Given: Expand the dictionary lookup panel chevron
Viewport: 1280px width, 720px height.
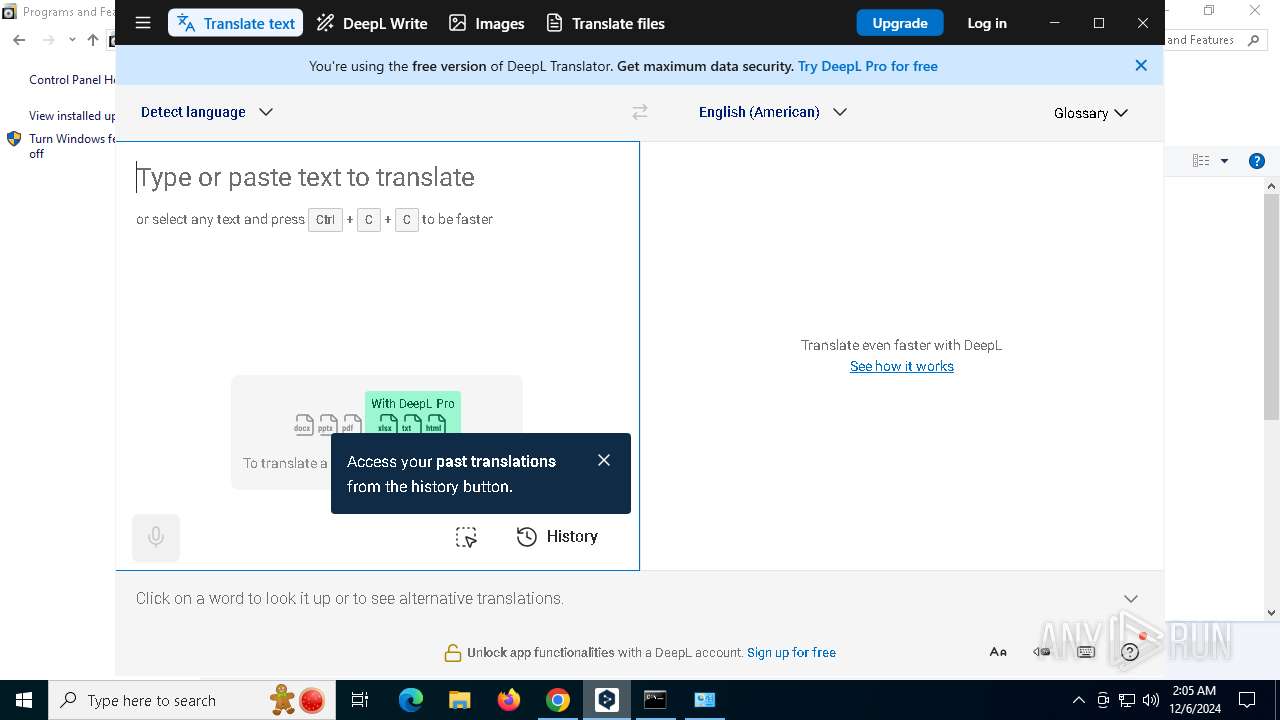Looking at the screenshot, I should (x=1131, y=598).
